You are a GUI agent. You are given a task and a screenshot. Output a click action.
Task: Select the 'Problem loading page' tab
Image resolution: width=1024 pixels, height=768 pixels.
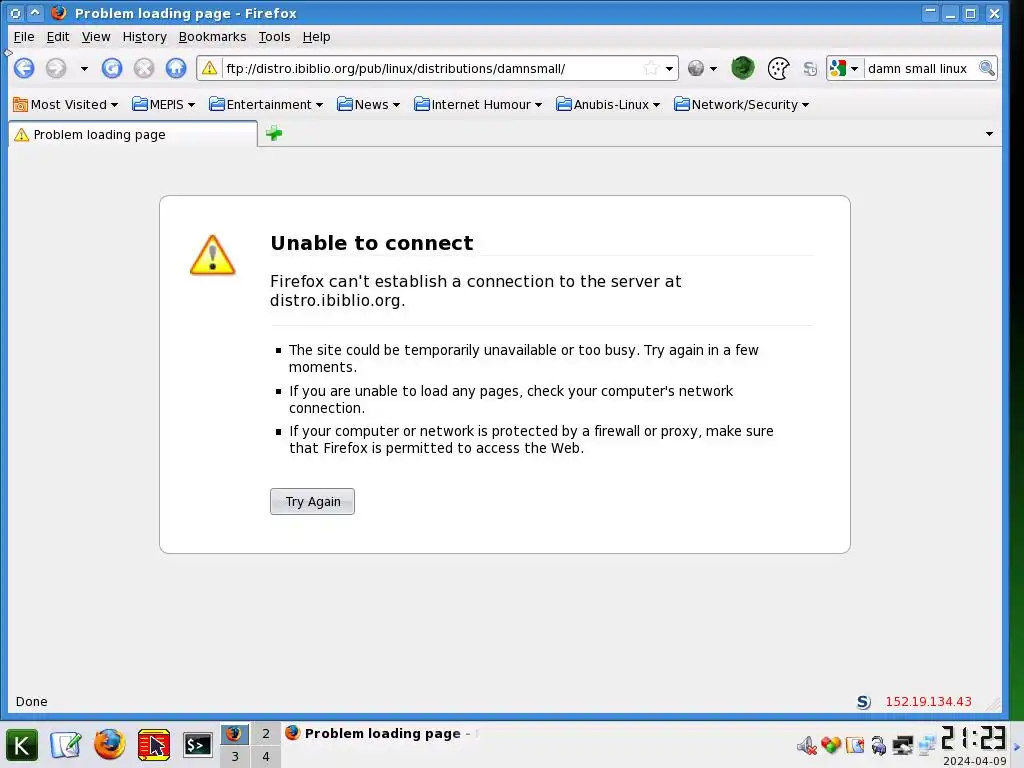coord(133,135)
